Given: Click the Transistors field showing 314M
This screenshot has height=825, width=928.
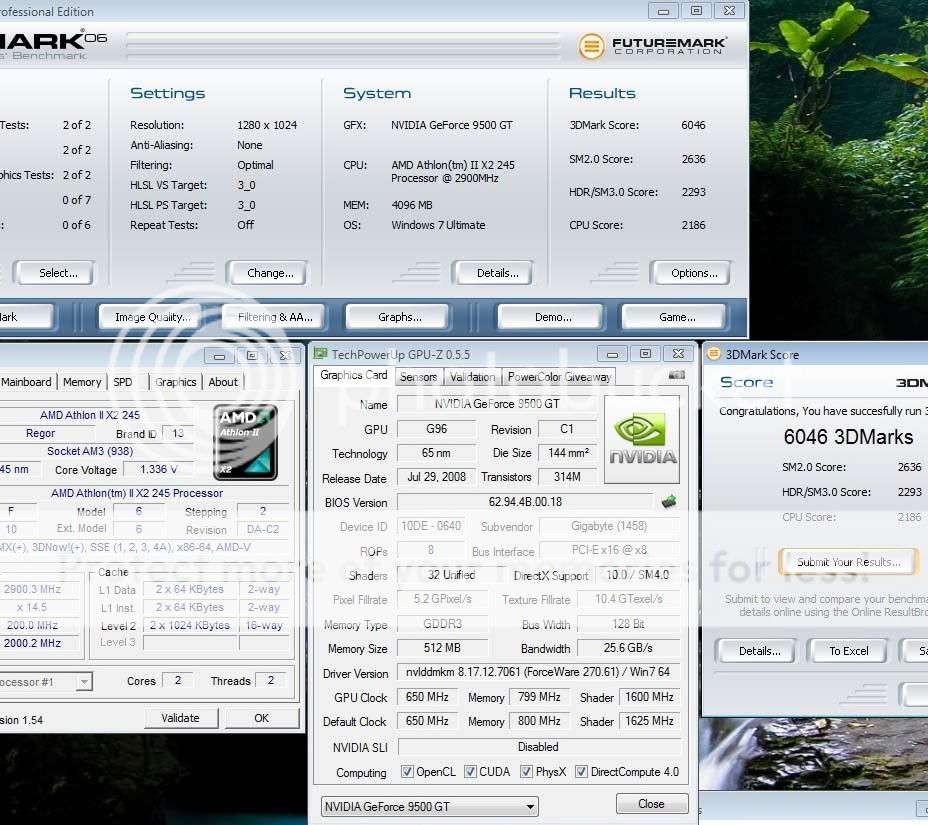Looking at the screenshot, I should [x=568, y=477].
